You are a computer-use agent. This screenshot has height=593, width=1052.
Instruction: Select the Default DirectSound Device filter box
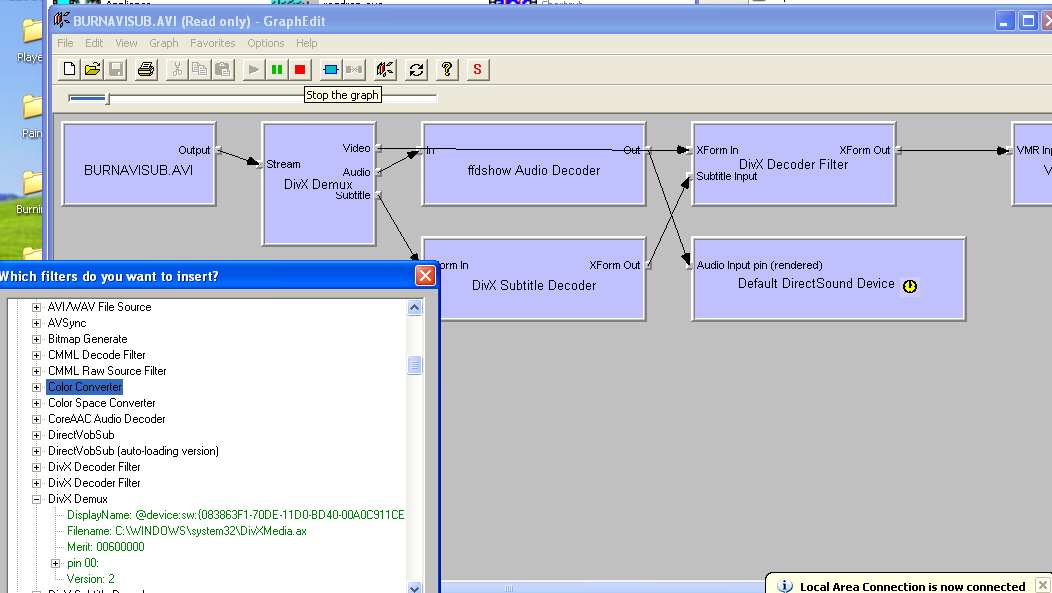[829, 278]
